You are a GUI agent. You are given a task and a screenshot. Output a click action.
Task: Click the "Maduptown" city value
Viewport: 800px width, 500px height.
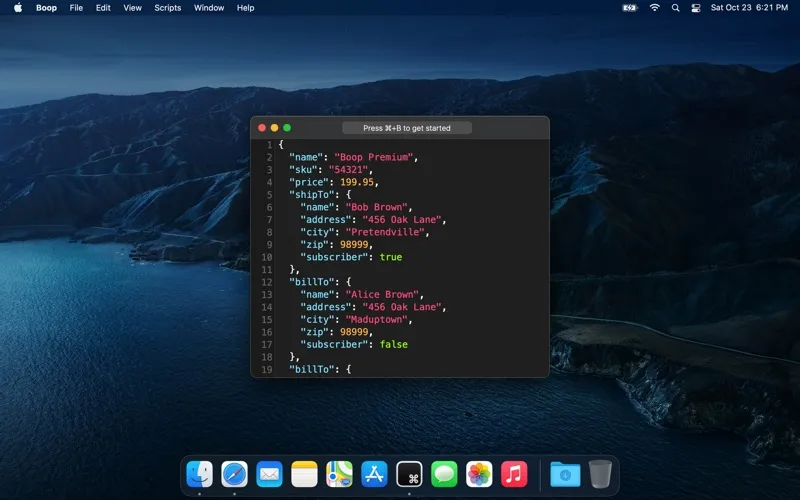click(377, 319)
